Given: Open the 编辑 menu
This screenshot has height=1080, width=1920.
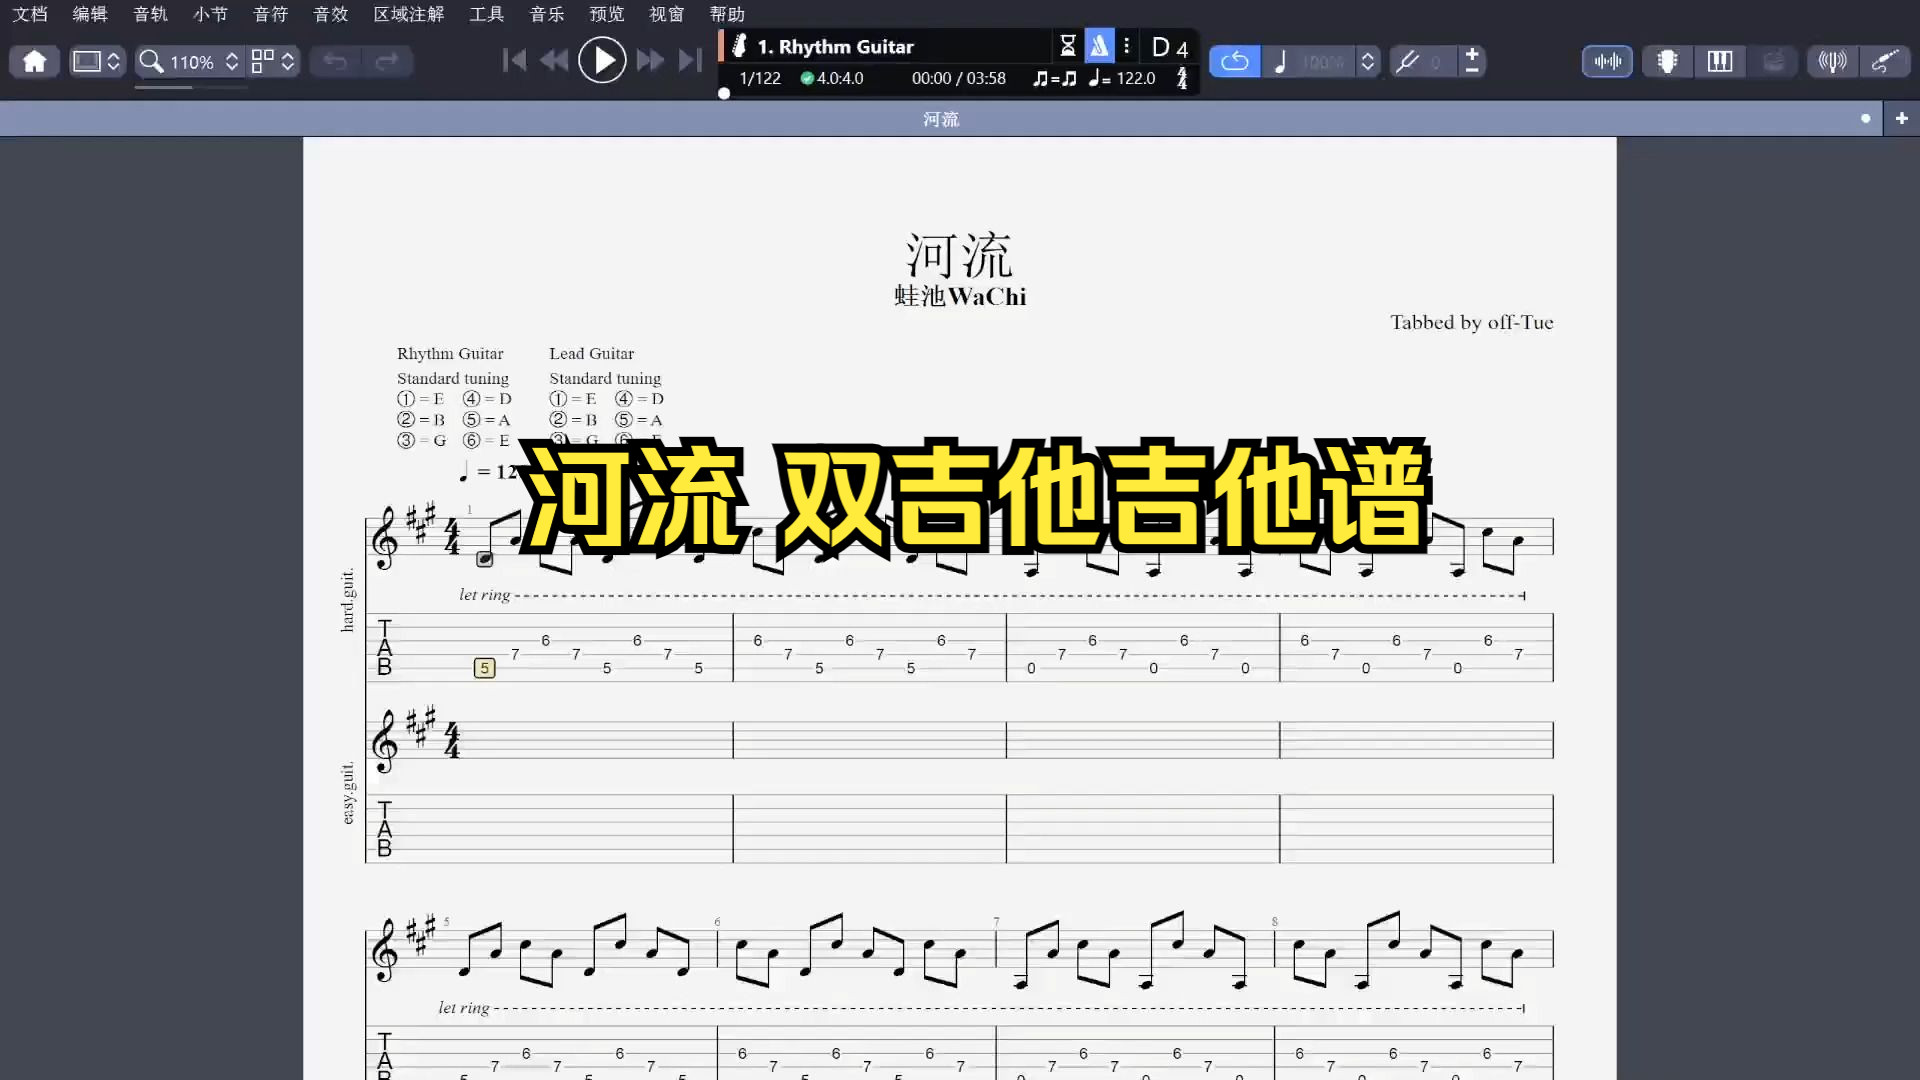Looking at the screenshot, I should pyautogui.click(x=90, y=14).
